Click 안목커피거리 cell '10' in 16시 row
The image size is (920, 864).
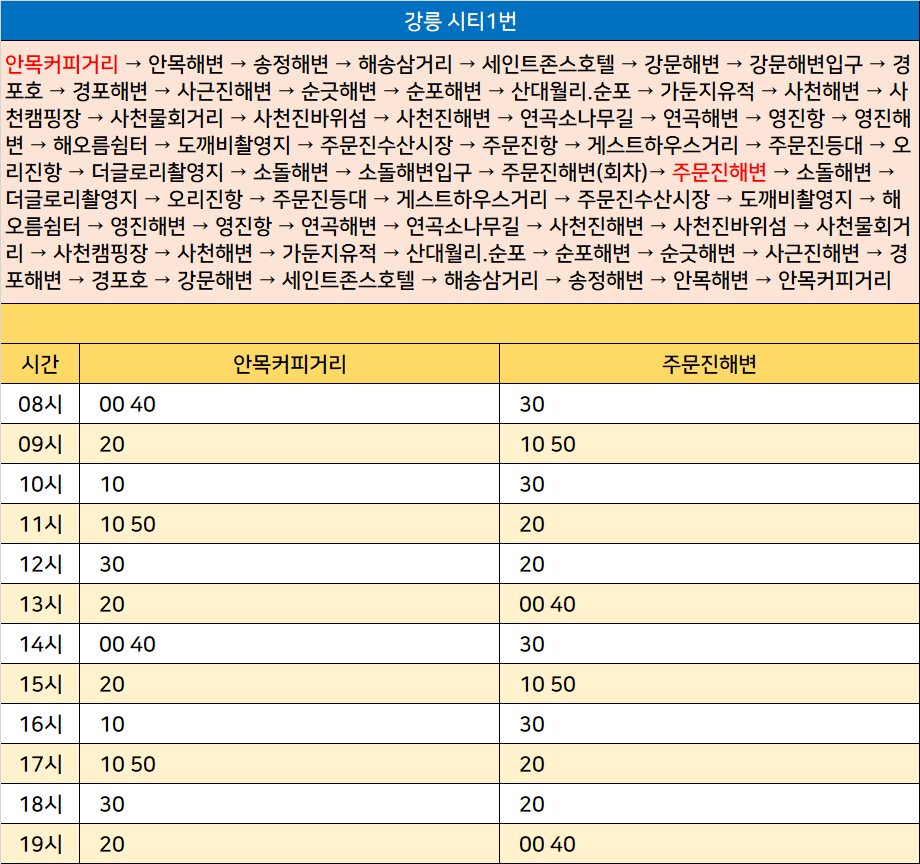tap(289, 724)
